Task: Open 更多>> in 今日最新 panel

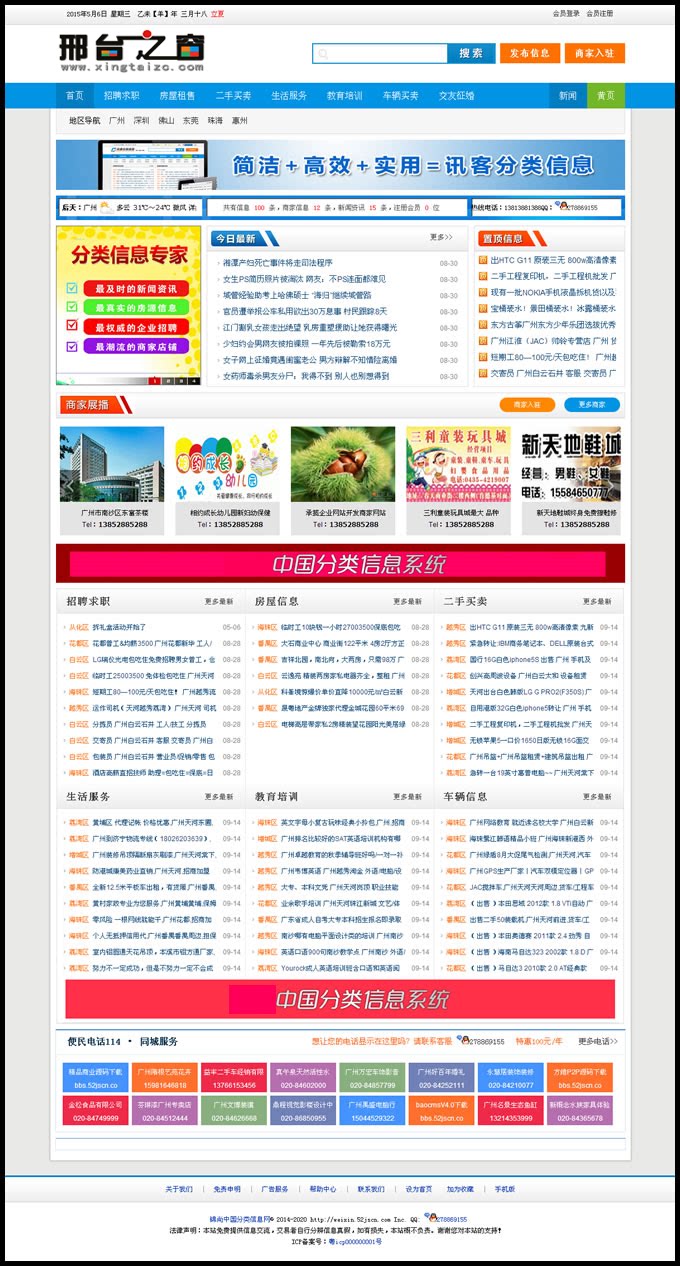Action: tap(441, 238)
